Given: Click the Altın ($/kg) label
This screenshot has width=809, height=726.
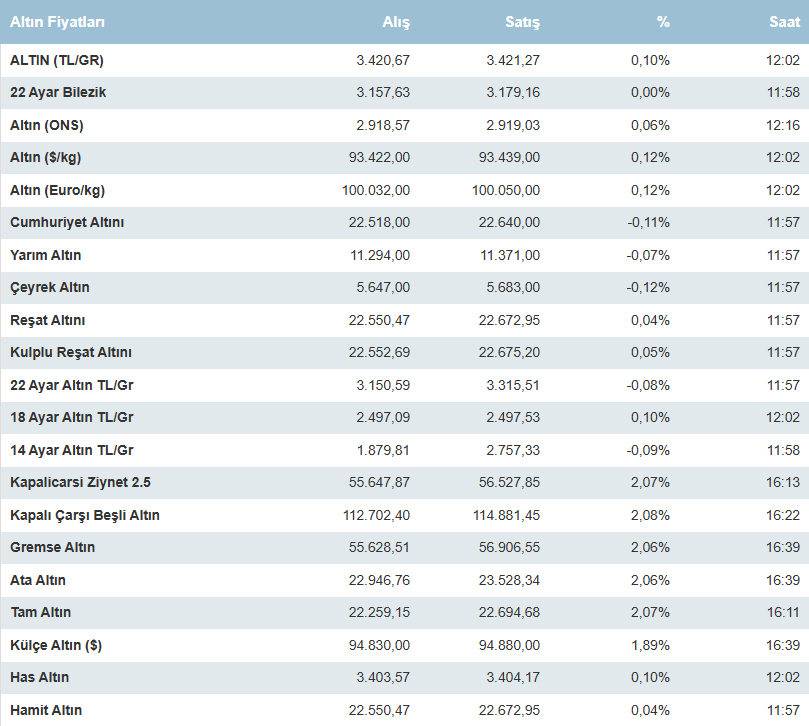Looking at the screenshot, I should point(48,157).
